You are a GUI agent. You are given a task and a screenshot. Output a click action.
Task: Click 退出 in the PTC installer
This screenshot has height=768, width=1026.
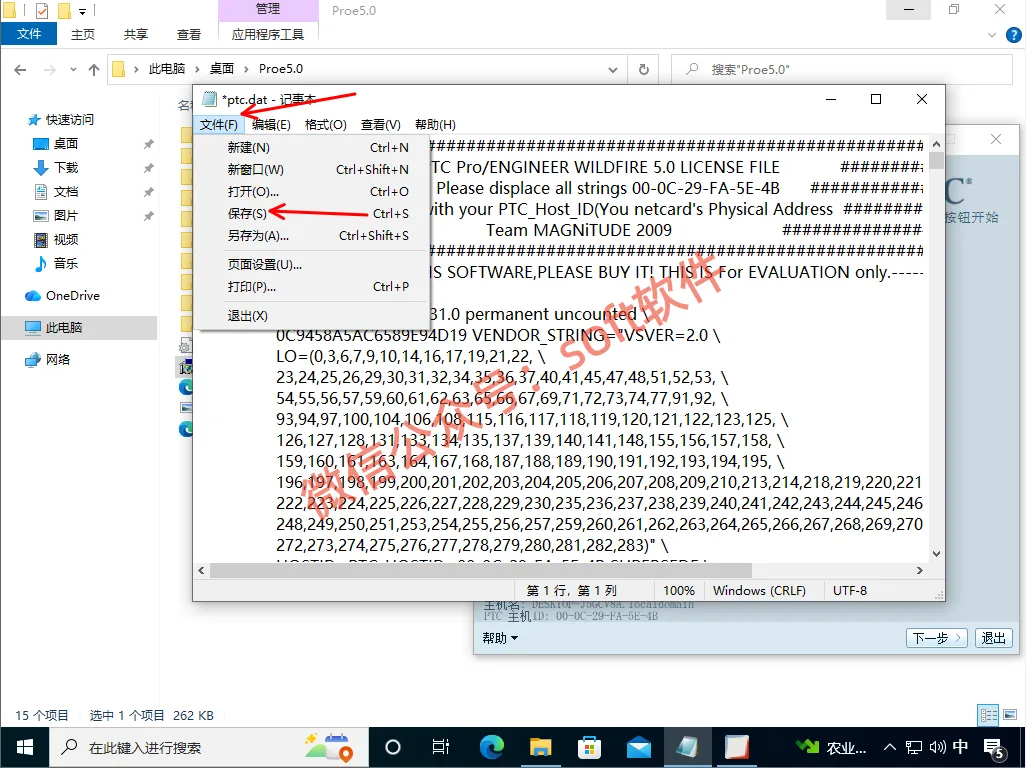[993, 638]
